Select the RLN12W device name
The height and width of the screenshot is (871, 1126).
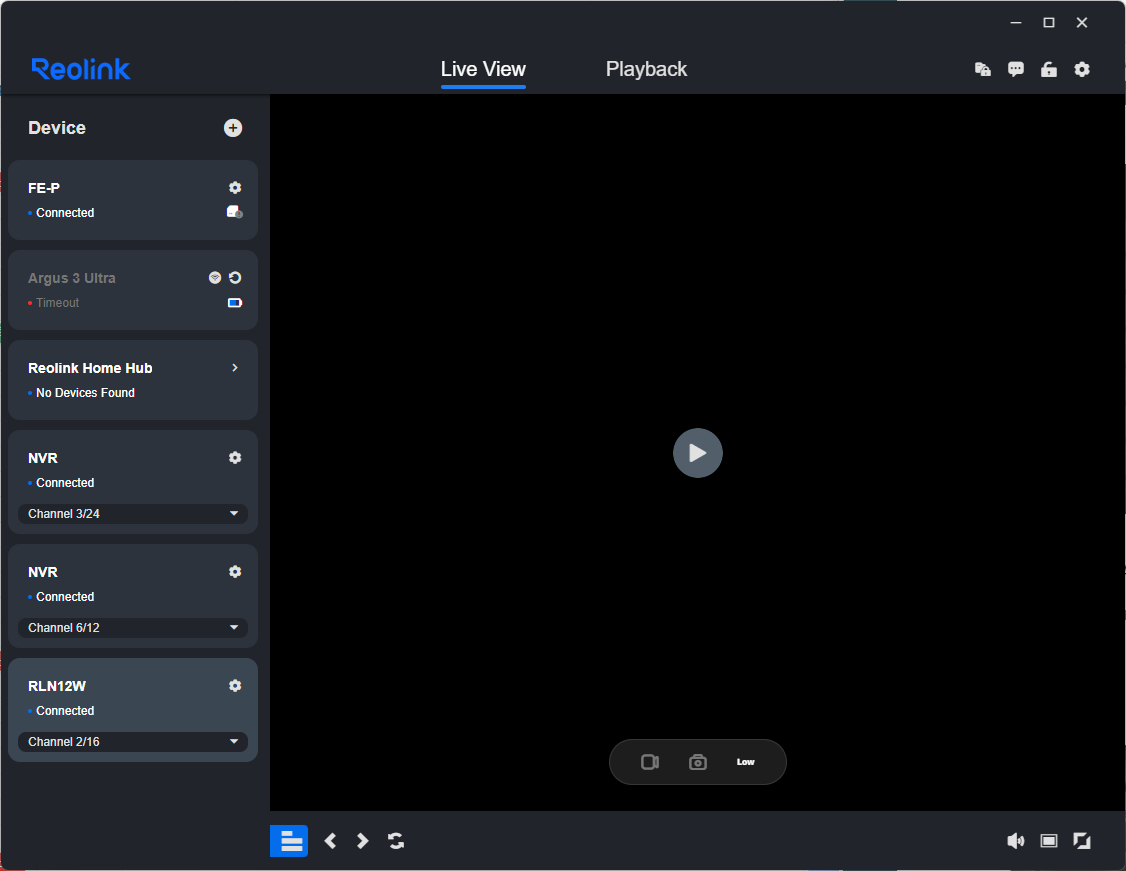57,686
